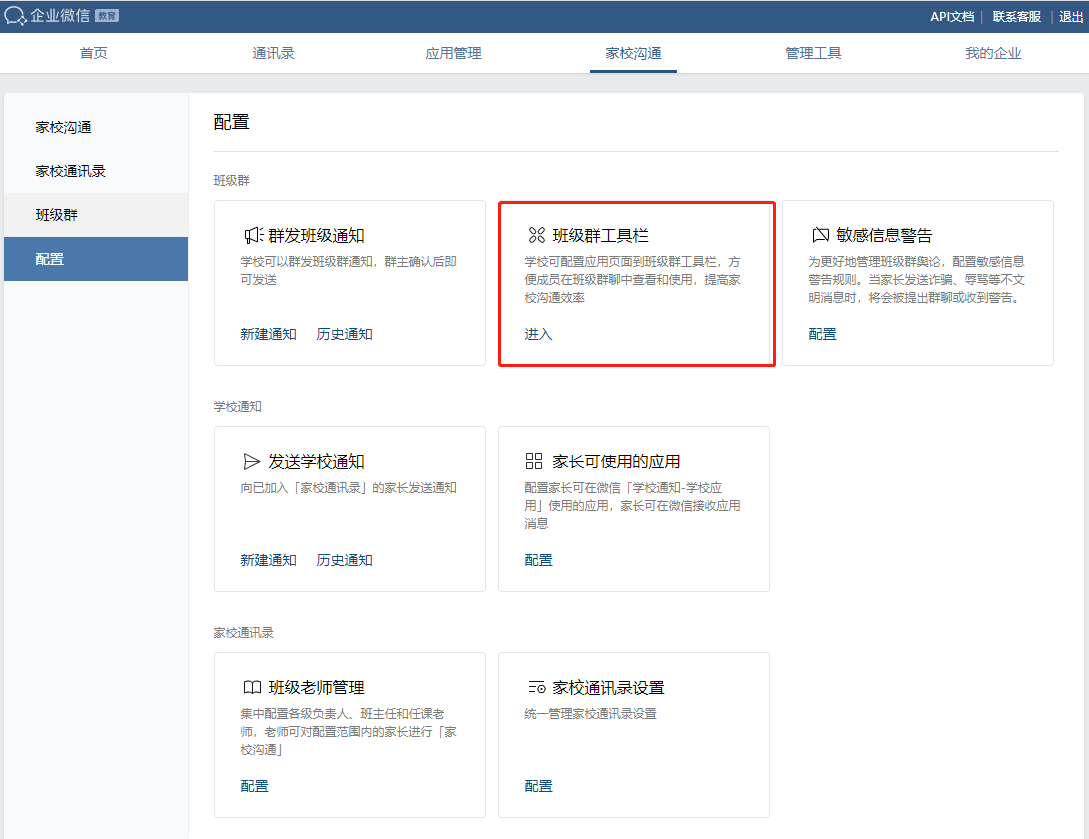Screen dimensions: 1089x839
Task: Click 新建通知 under 群发班级通知
Action: tap(269, 334)
